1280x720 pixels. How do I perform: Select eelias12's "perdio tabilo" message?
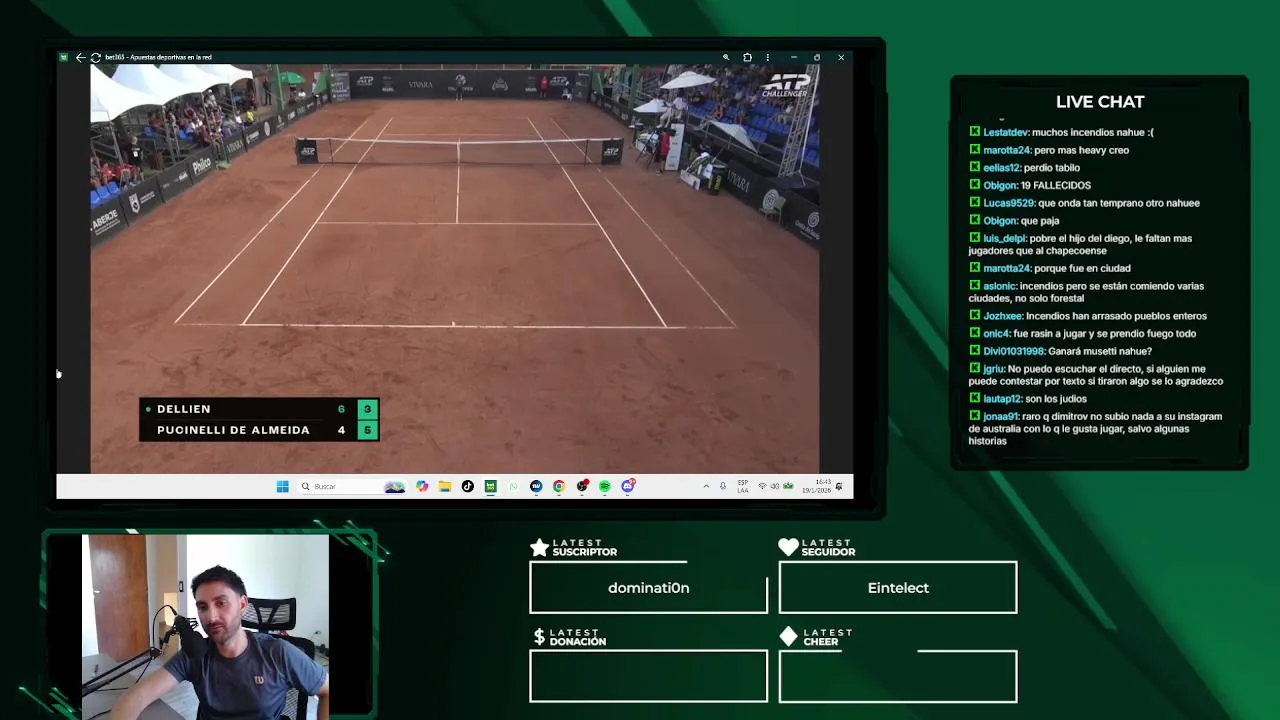[x=1024, y=167]
